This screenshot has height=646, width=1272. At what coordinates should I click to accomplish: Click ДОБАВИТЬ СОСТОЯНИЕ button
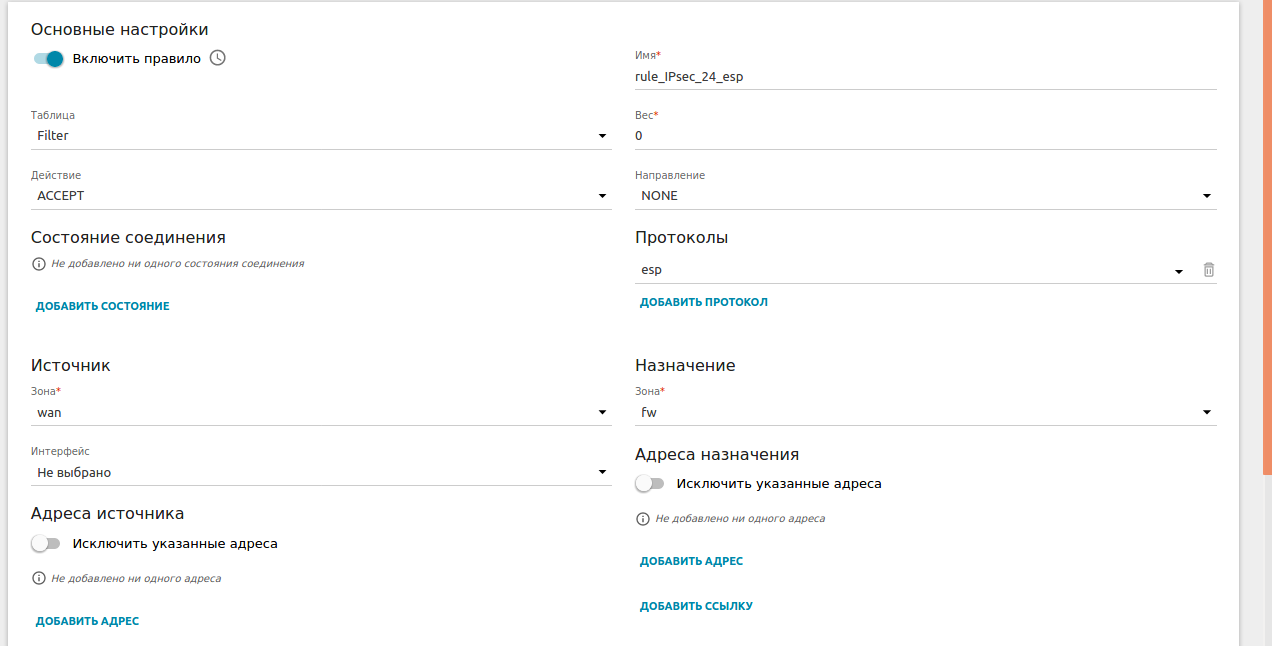coord(103,306)
